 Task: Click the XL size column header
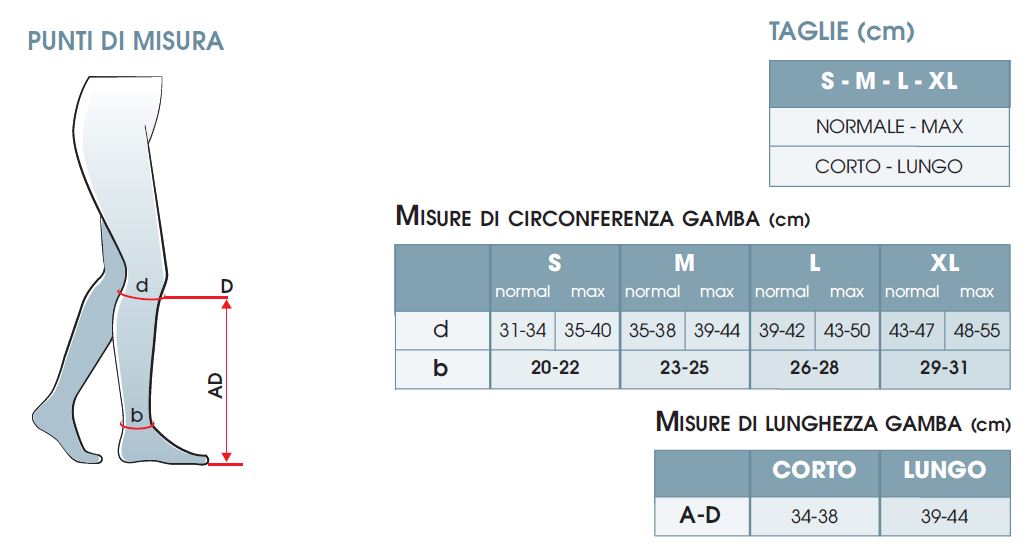(945, 264)
